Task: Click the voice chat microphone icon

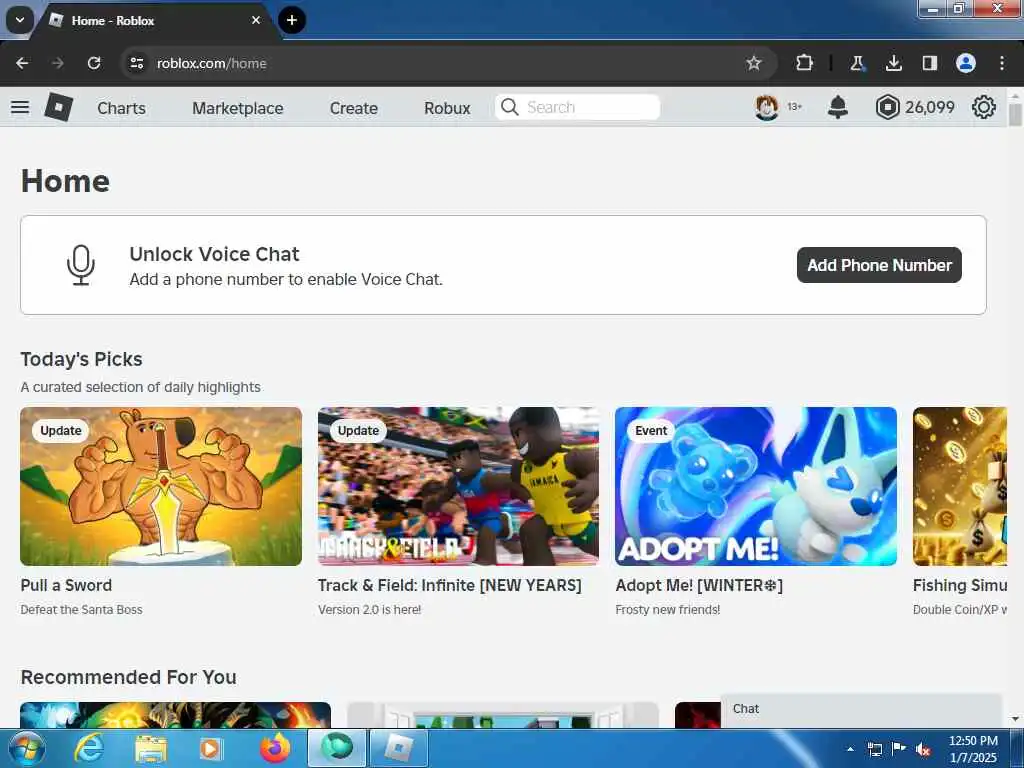Action: coord(81,265)
